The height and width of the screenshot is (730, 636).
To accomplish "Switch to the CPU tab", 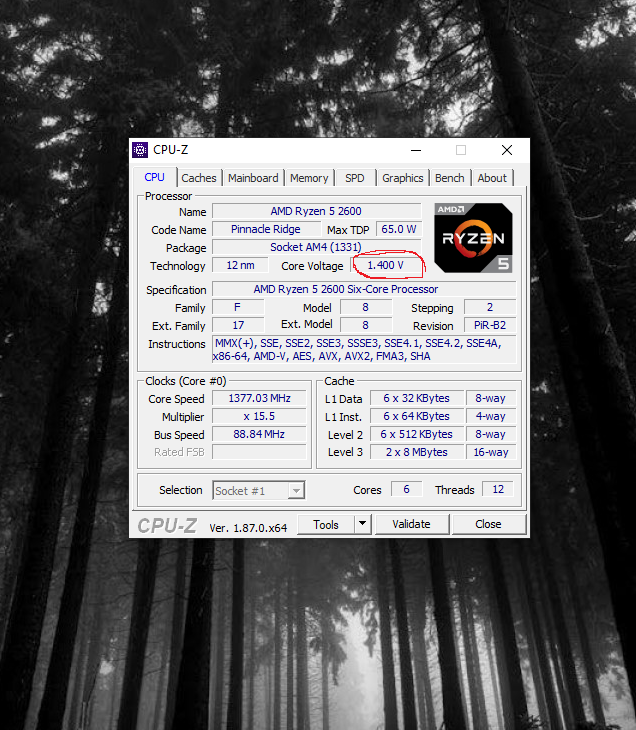I will (x=154, y=177).
